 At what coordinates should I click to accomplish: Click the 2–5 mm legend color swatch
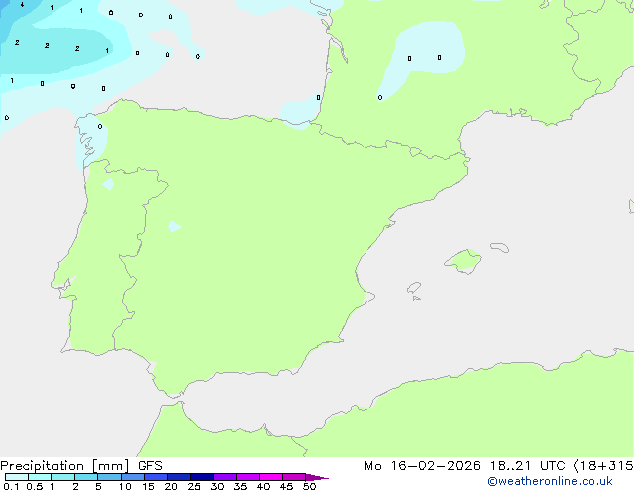pos(86,477)
